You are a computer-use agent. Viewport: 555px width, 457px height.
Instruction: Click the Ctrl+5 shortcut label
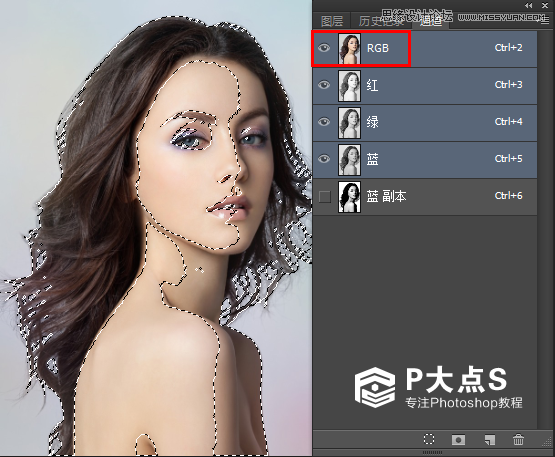point(509,159)
